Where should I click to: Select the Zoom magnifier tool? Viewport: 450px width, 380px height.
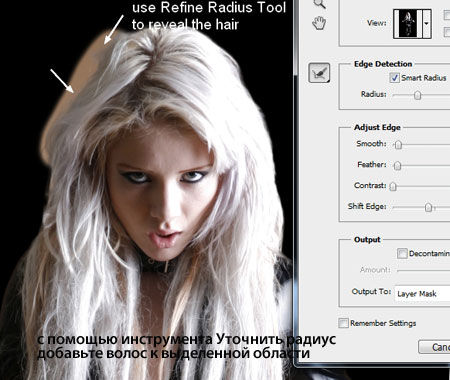click(319, 3)
